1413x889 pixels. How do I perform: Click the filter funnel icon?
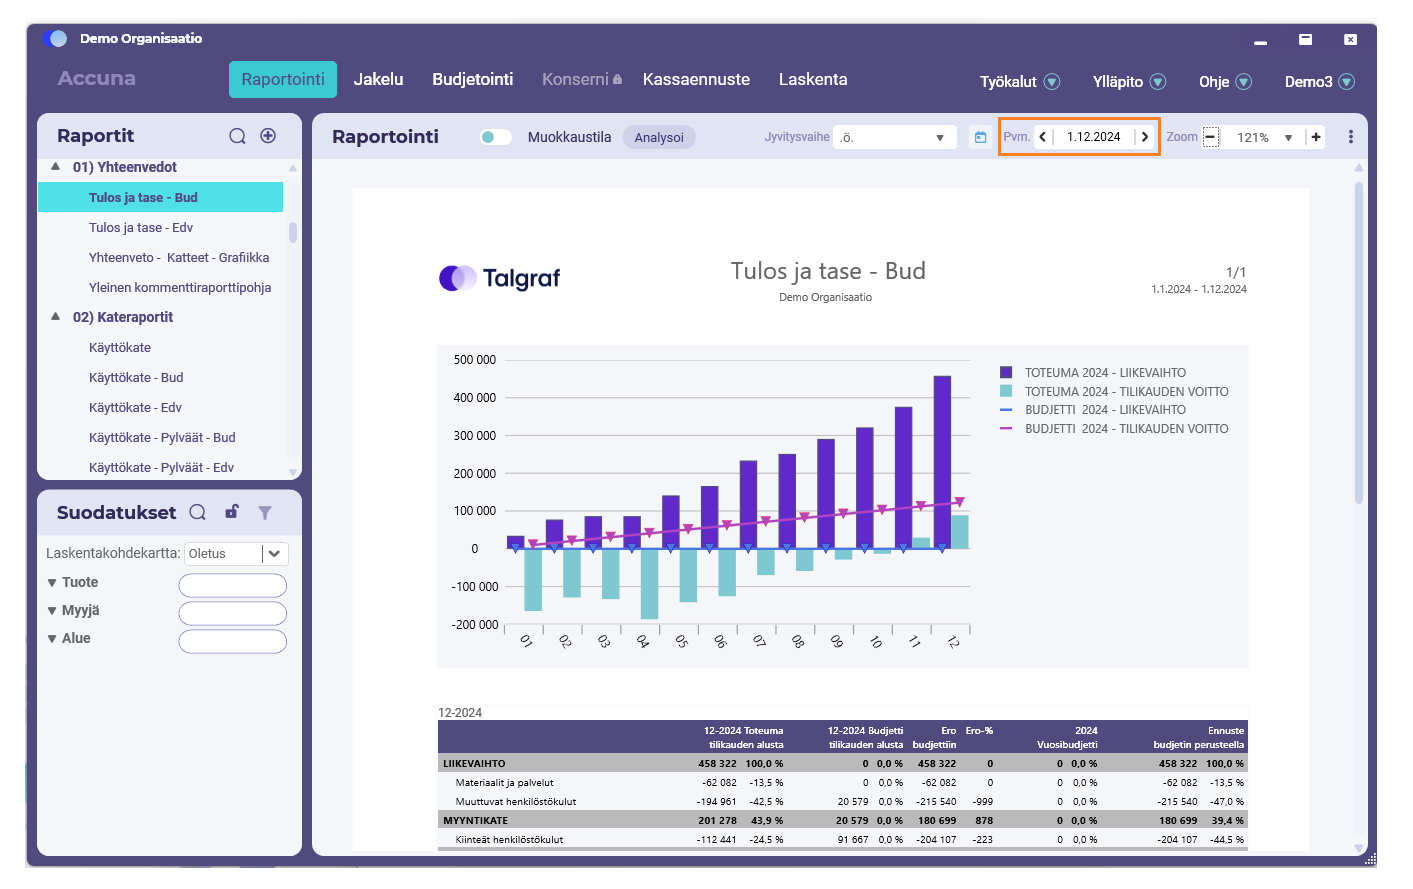265,512
